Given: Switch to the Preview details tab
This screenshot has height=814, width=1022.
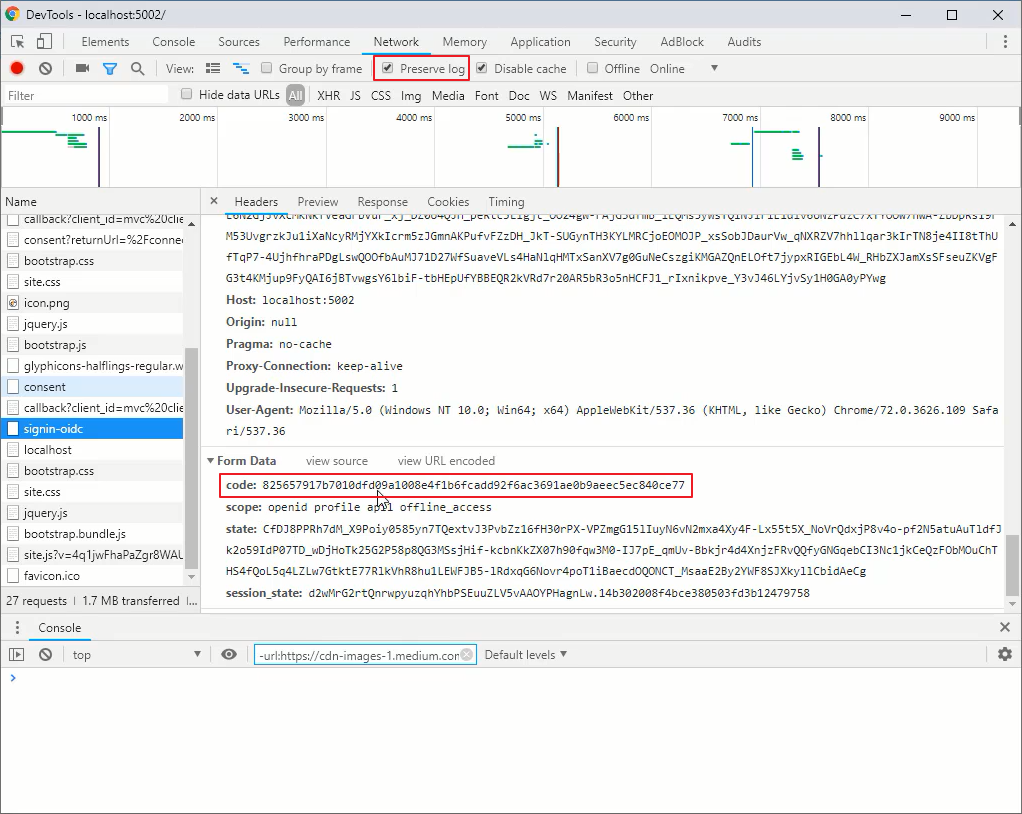Looking at the screenshot, I should pos(317,201).
